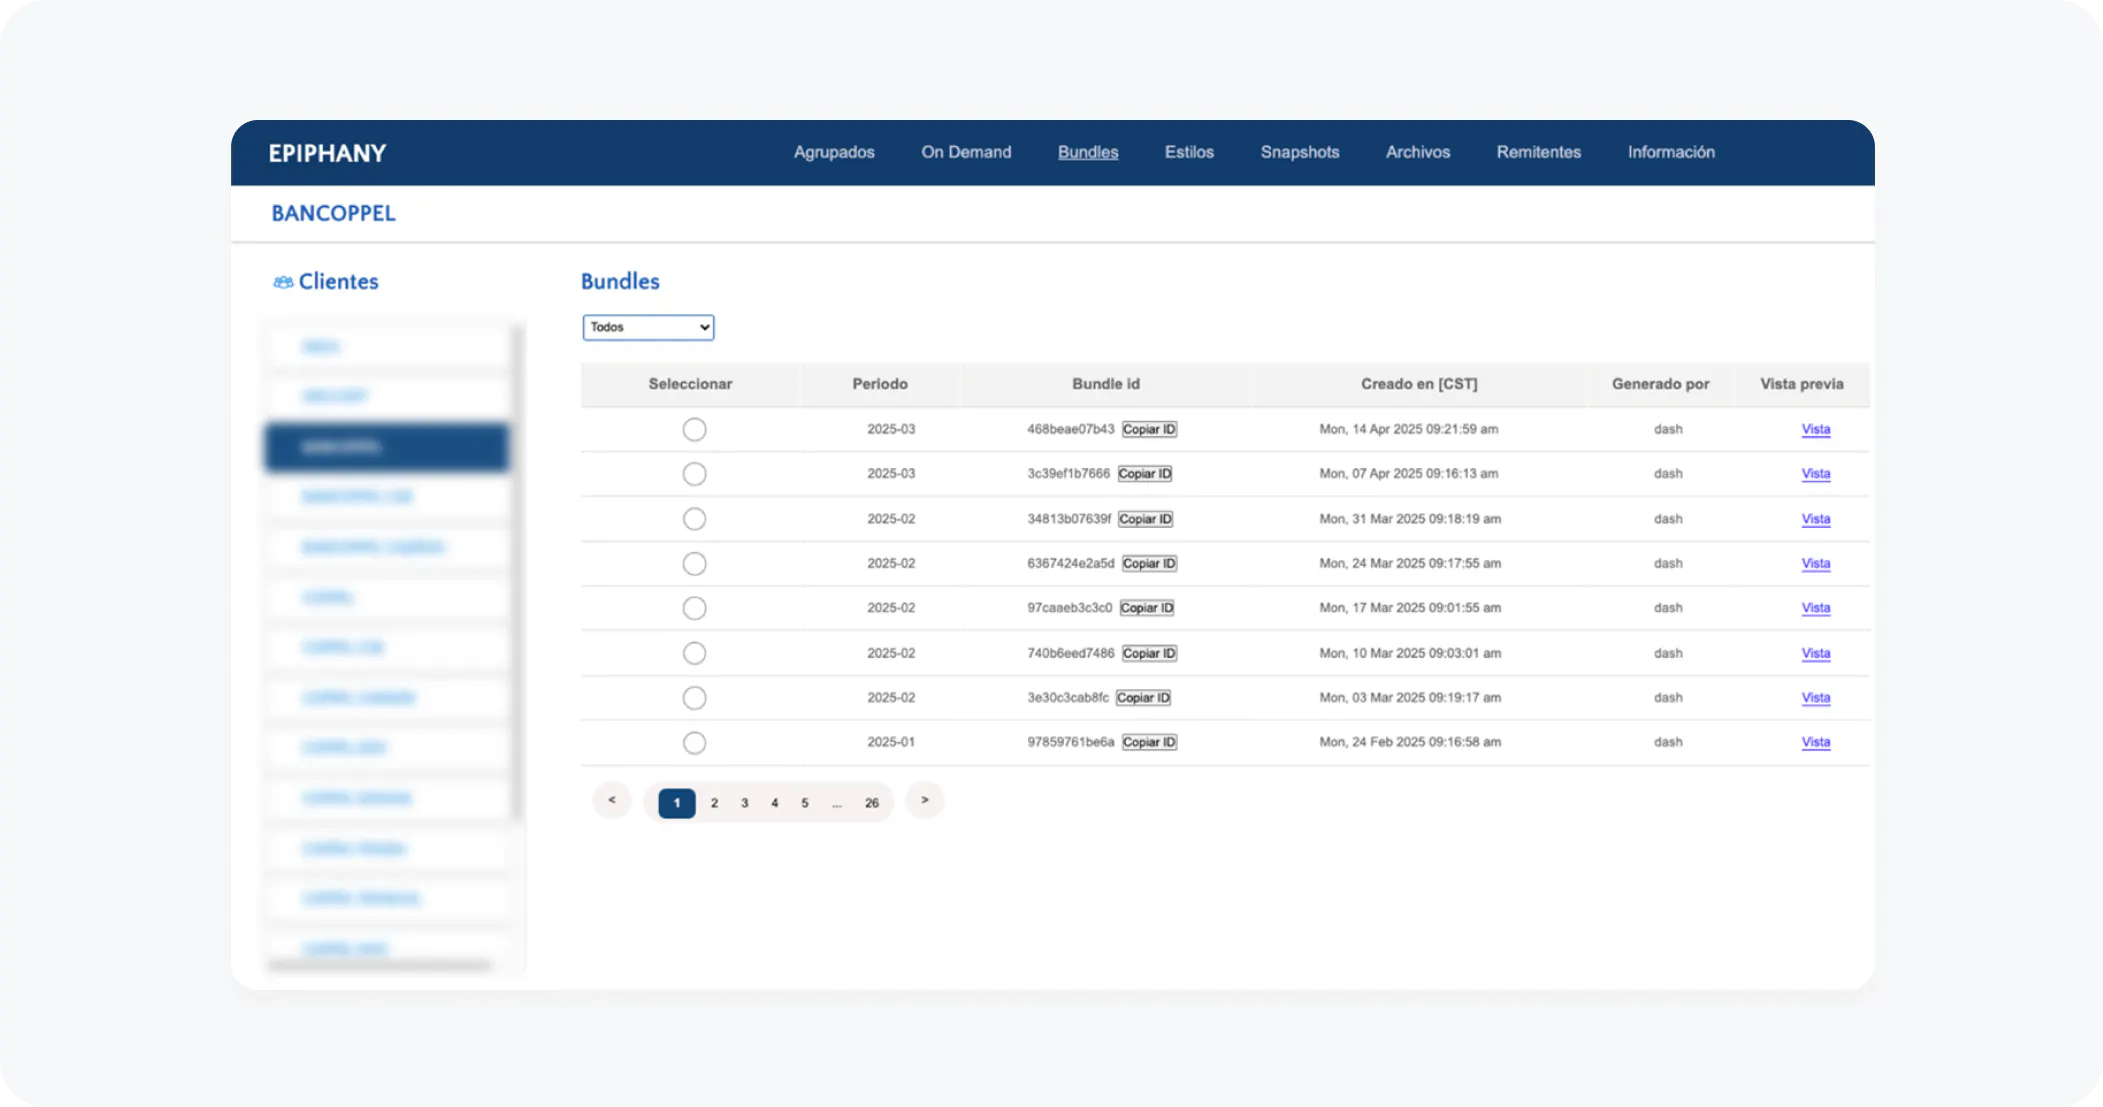This screenshot has height=1107, width=2103.
Task: Jump to pagination page 2
Action: 714,803
